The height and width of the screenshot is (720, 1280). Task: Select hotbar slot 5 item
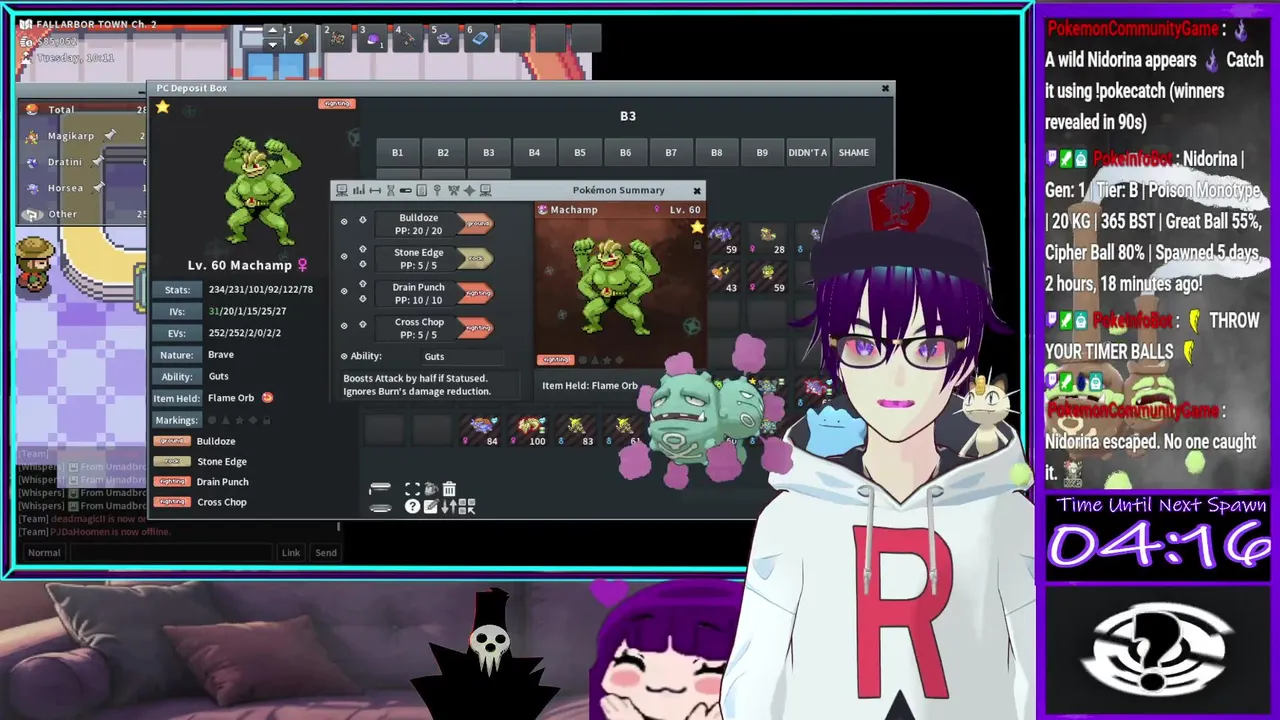coord(444,38)
